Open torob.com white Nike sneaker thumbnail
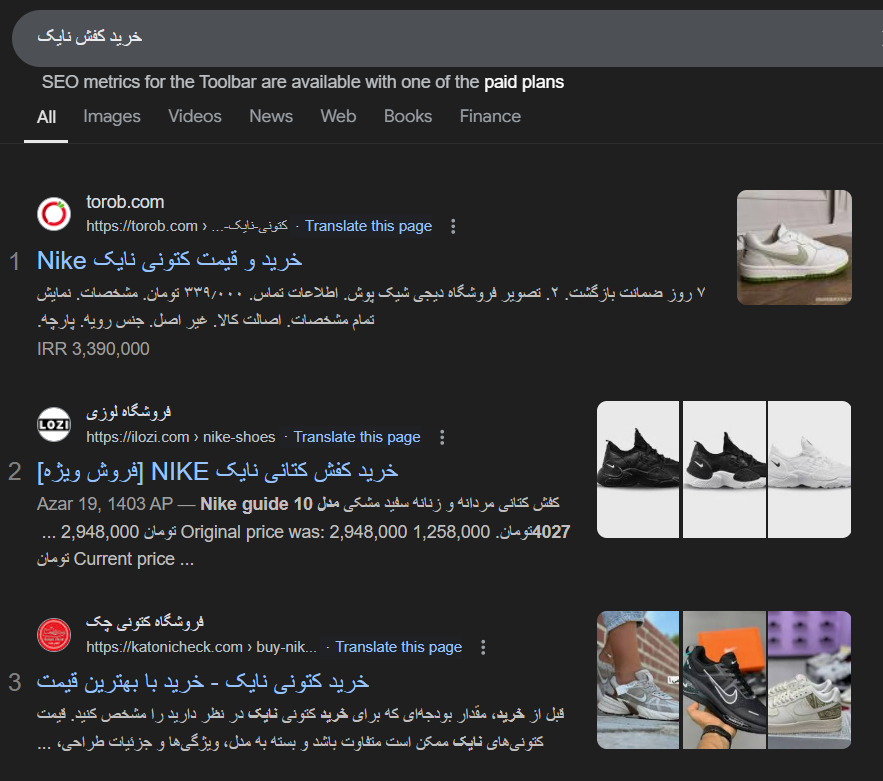 click(794, 247)
